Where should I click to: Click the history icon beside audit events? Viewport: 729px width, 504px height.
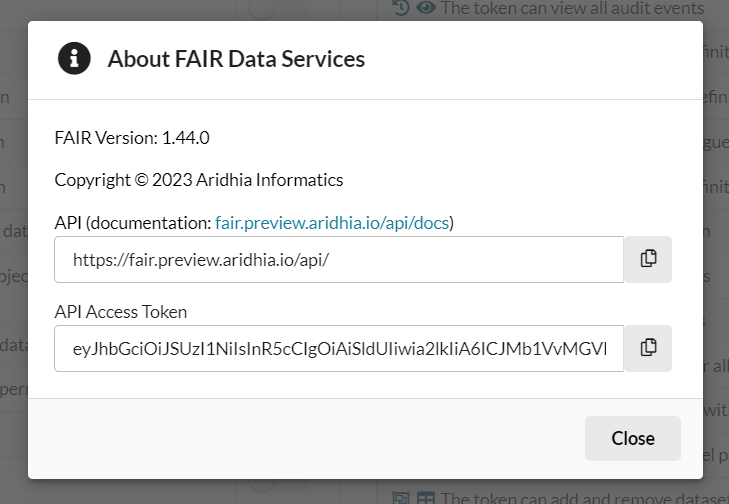[x=401, y=8]
